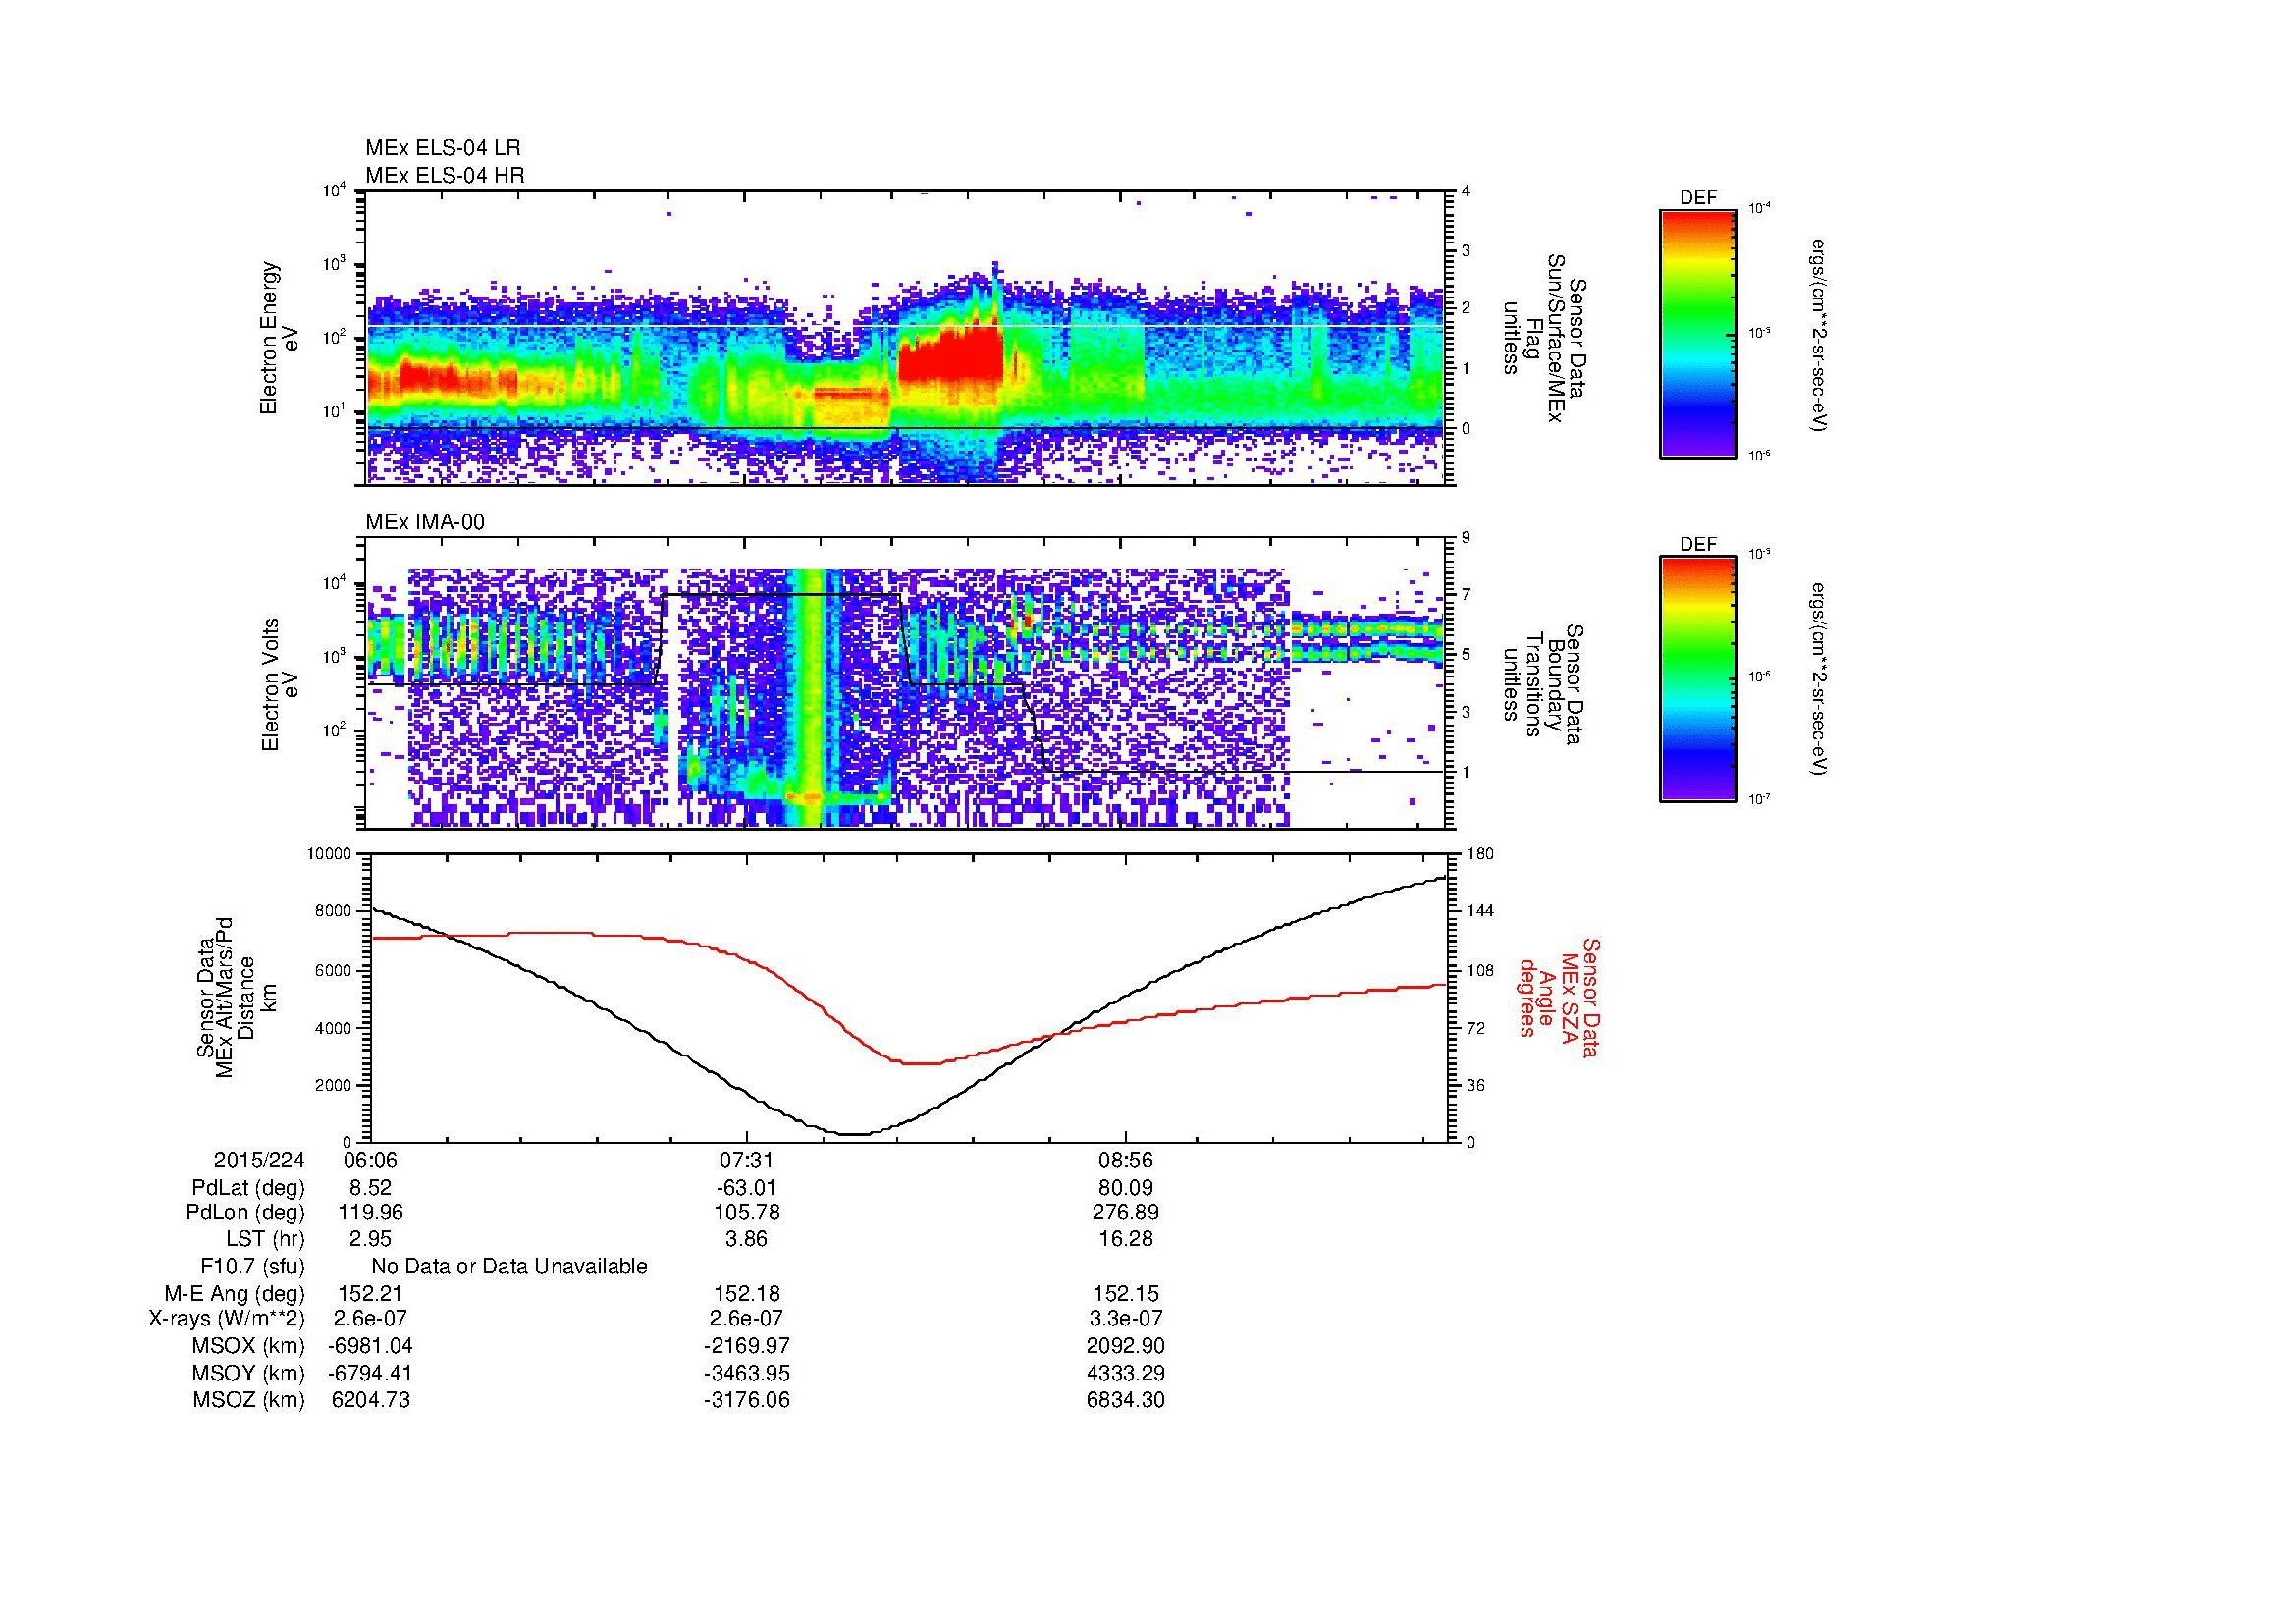This screenshot has width=2296, height=1623.
Task: Click the 'MEx IMA-00' panel title
Action: 425,522
